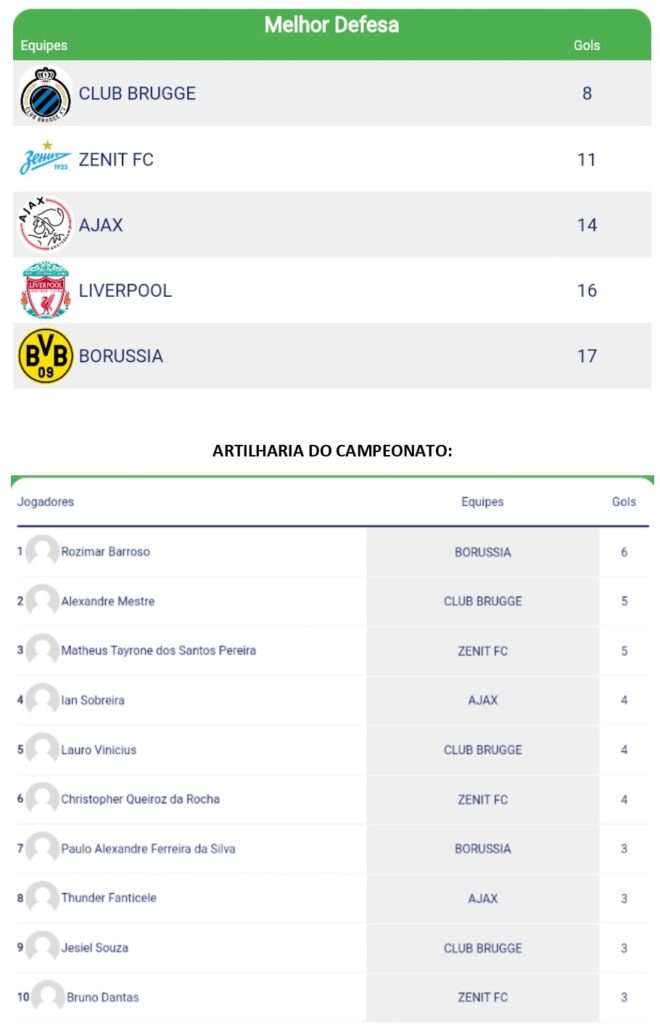
Task: Open the LIVERPOOL team name link
Action: pos(125,291)
